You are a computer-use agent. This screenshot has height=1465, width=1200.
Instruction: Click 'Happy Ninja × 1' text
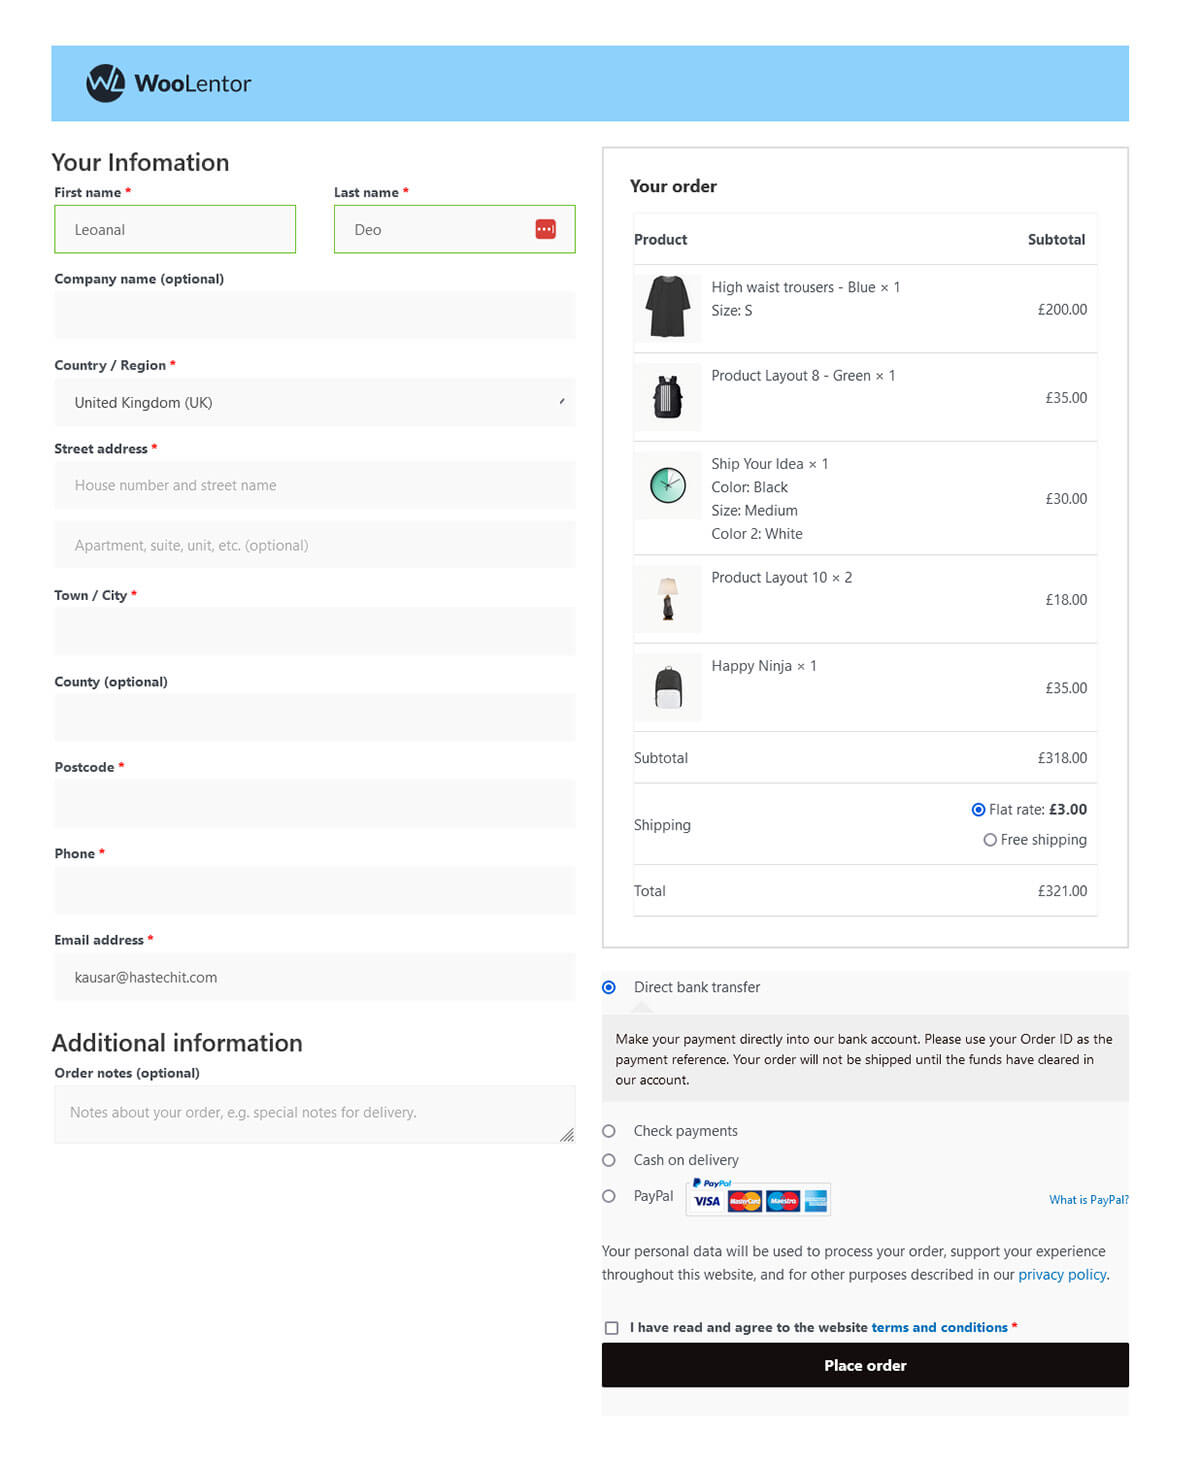click(x=764, y=666)
